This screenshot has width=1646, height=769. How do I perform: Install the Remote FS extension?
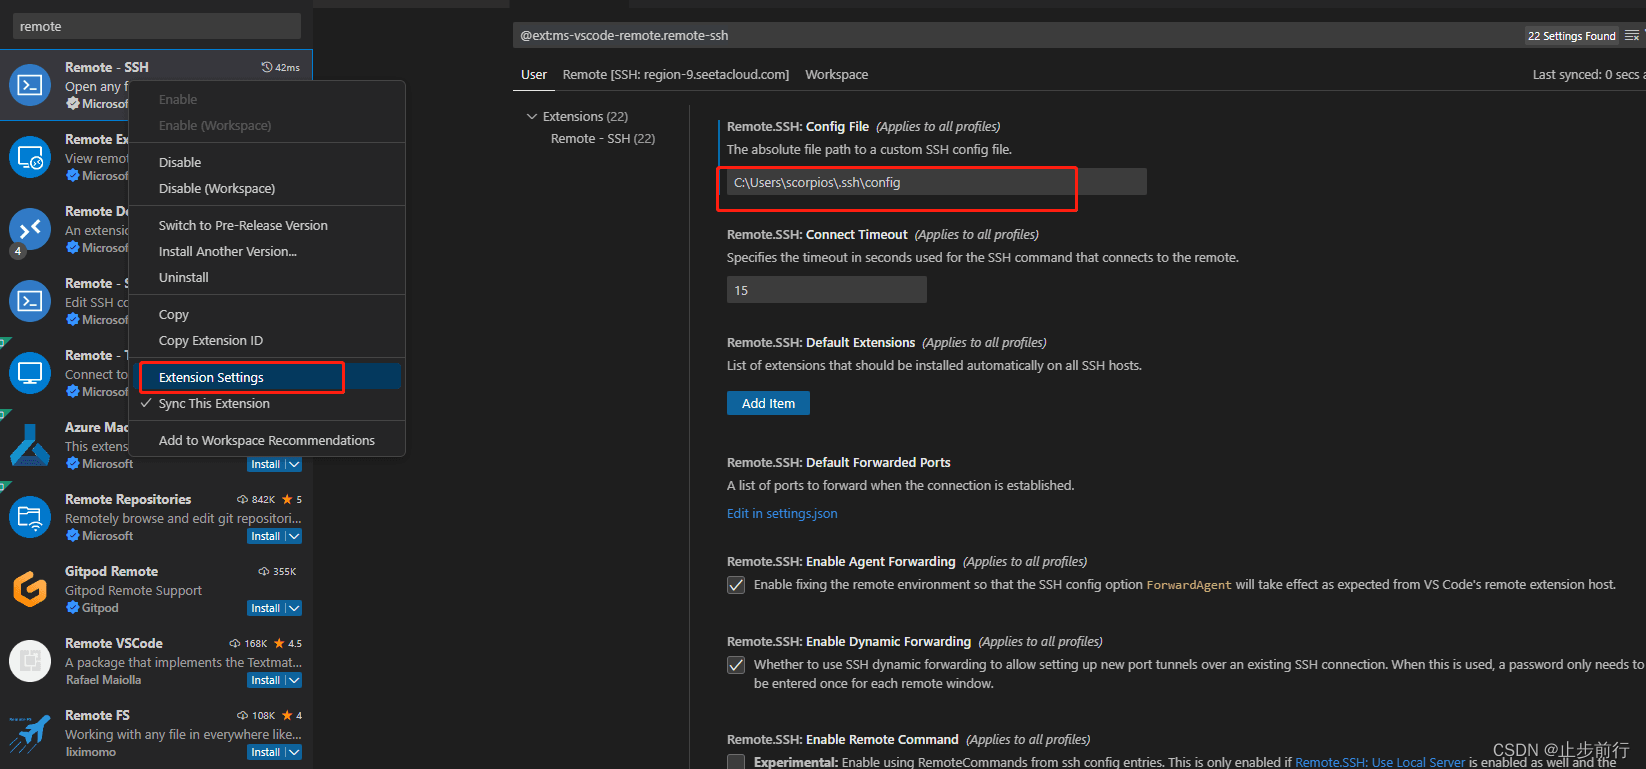point(266,752)
